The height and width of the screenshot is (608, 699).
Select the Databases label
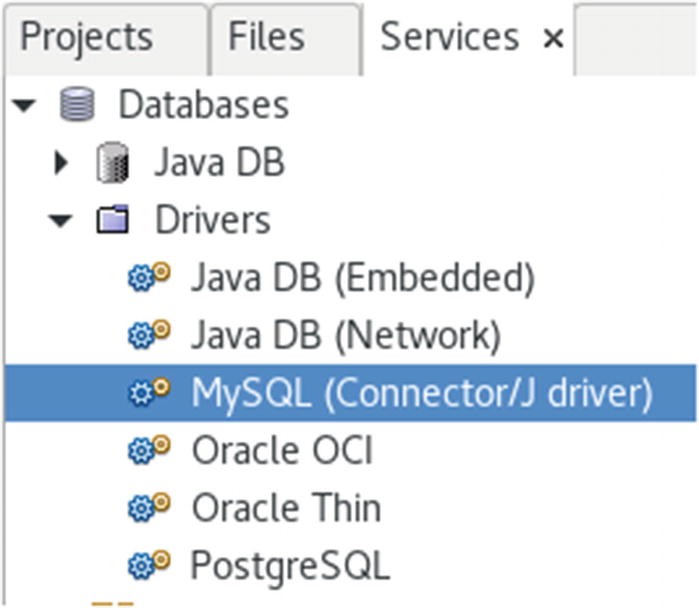(204, 105)
